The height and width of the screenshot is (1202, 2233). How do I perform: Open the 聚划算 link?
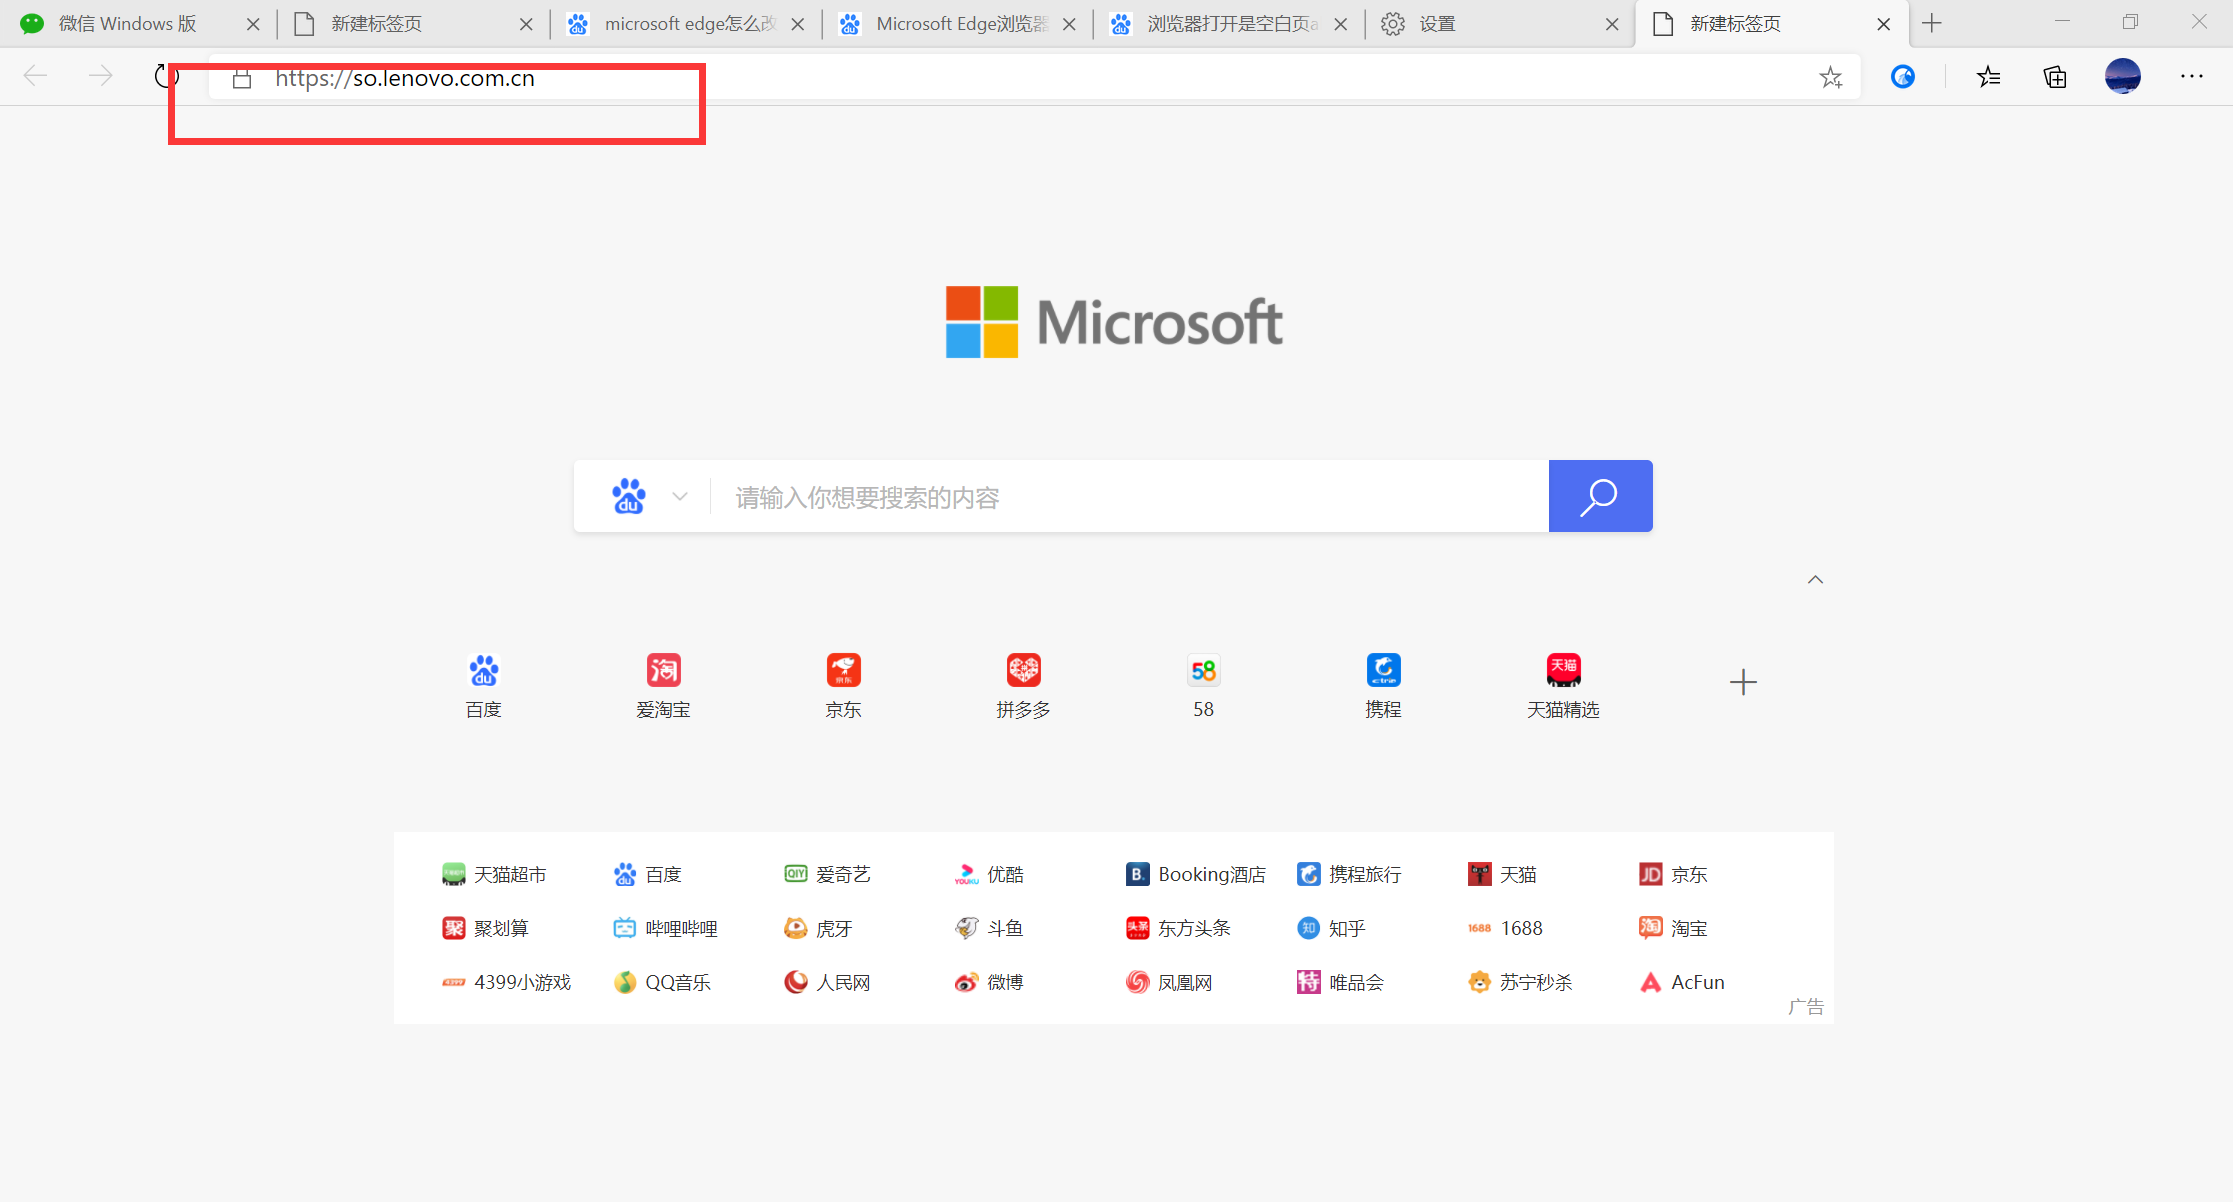pyautogui.click(x=485, y=929)
